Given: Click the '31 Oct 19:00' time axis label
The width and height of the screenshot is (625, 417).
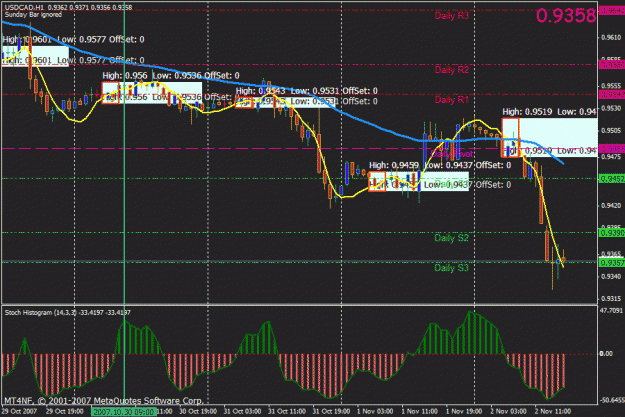Looking at the screenshot, I should (331, 411).
